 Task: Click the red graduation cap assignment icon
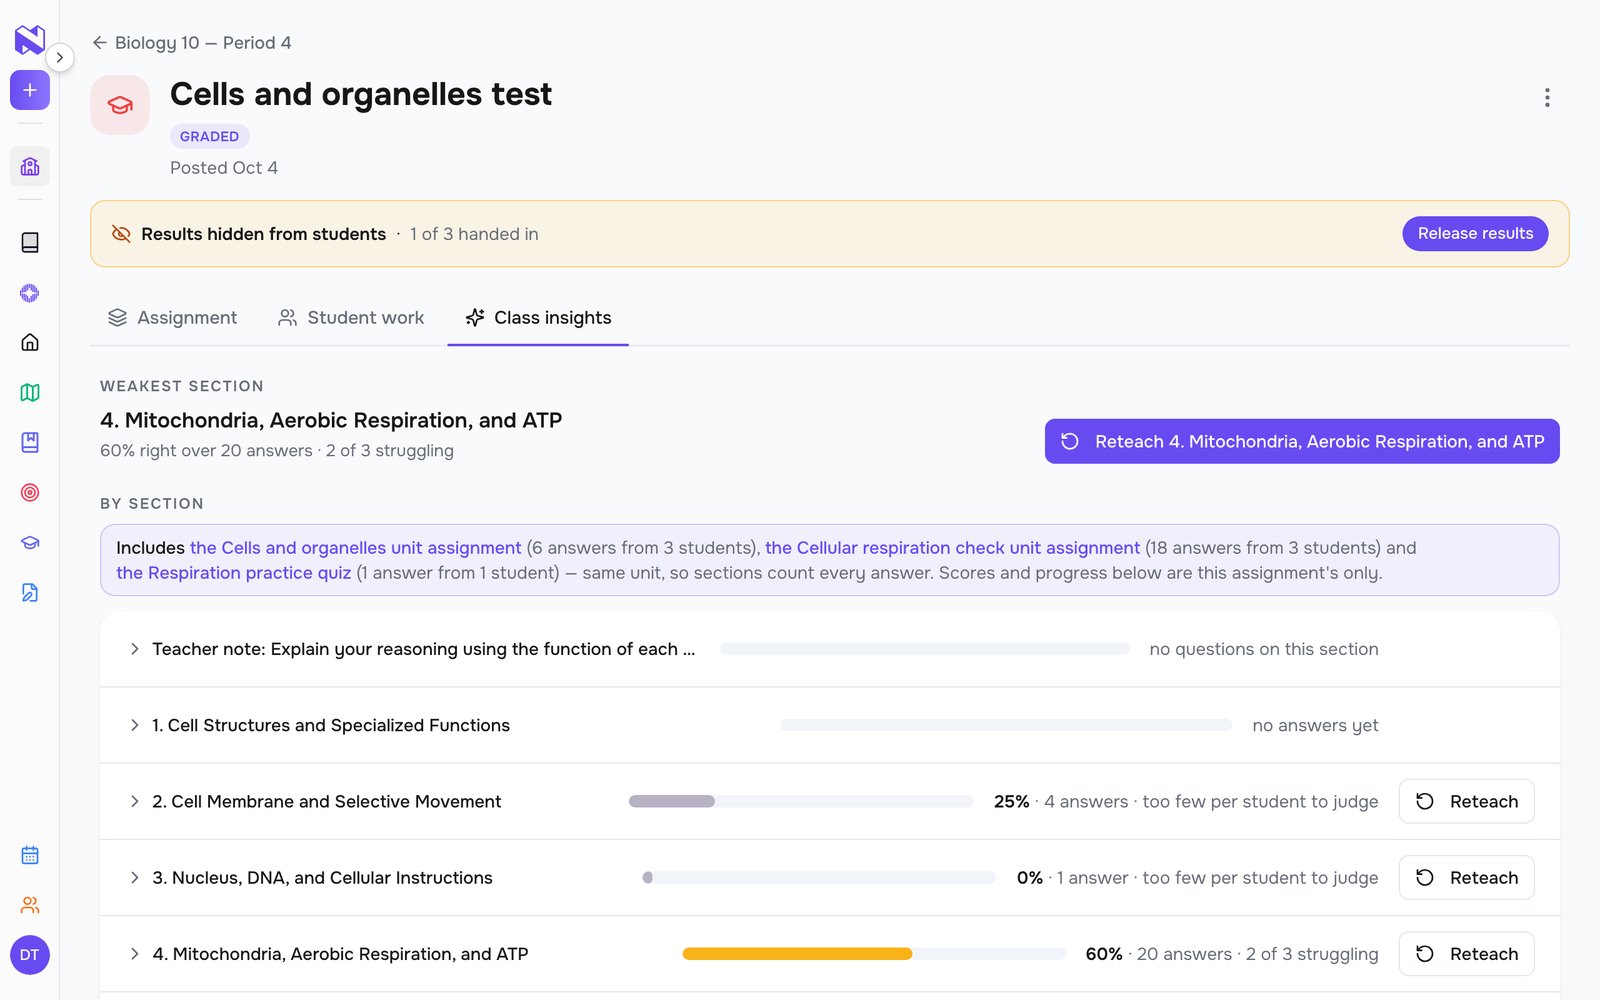click(x=120, y=105)
